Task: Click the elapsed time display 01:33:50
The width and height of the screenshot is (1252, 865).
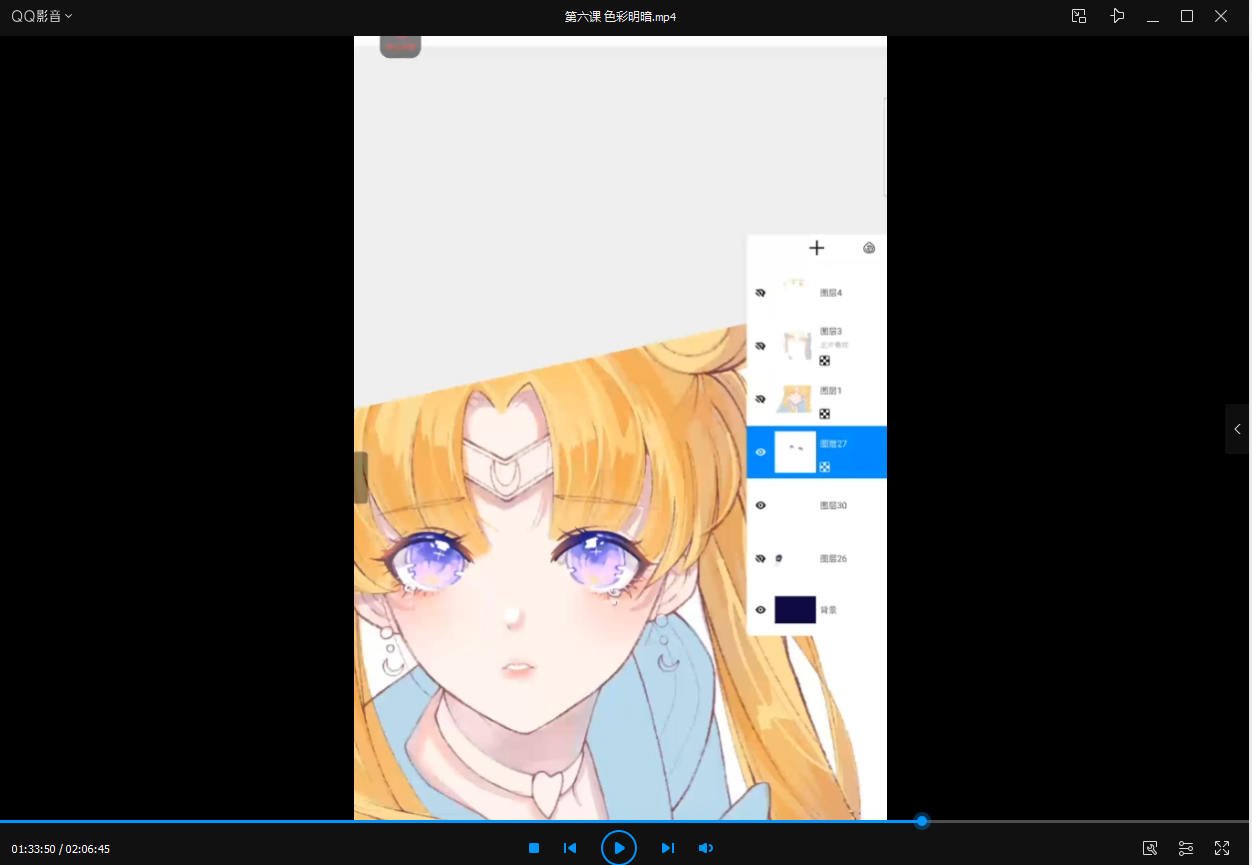Action: click(33, 849)
